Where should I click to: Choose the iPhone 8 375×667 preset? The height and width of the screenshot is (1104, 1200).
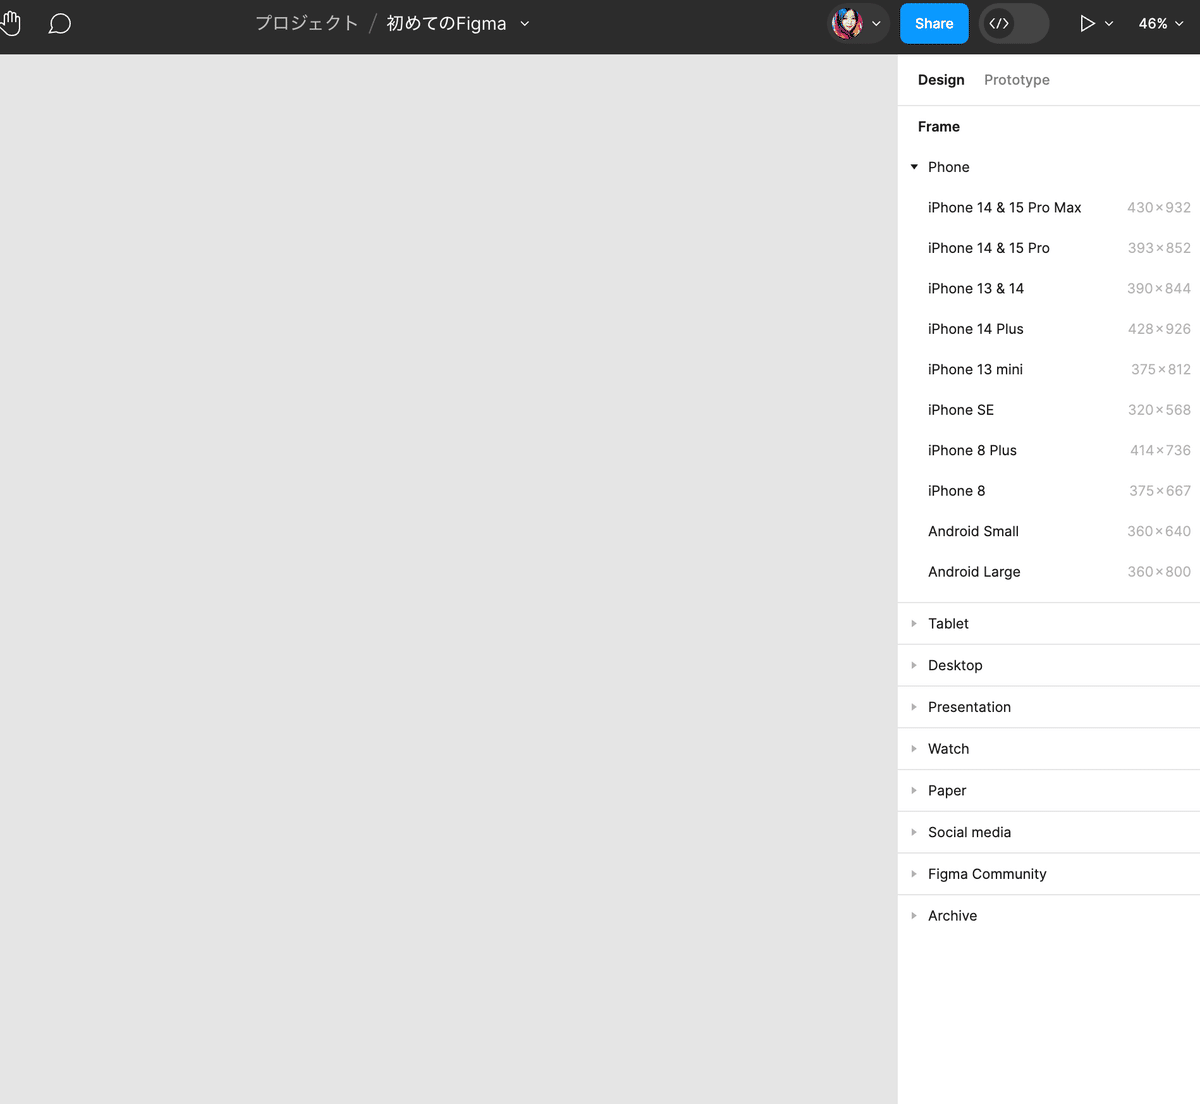[1049, 491]
